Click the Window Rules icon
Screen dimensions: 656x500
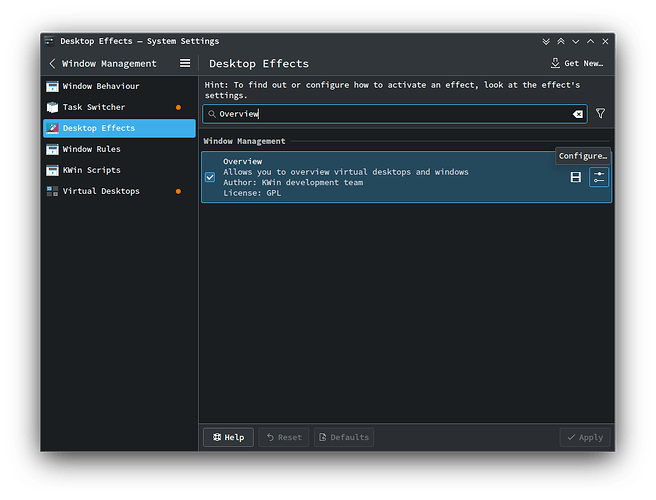pyautogui.click(x=52, y=149)
